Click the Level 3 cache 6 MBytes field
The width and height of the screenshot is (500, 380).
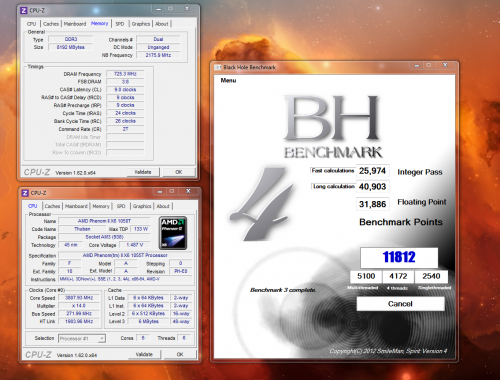coord(148,321)
